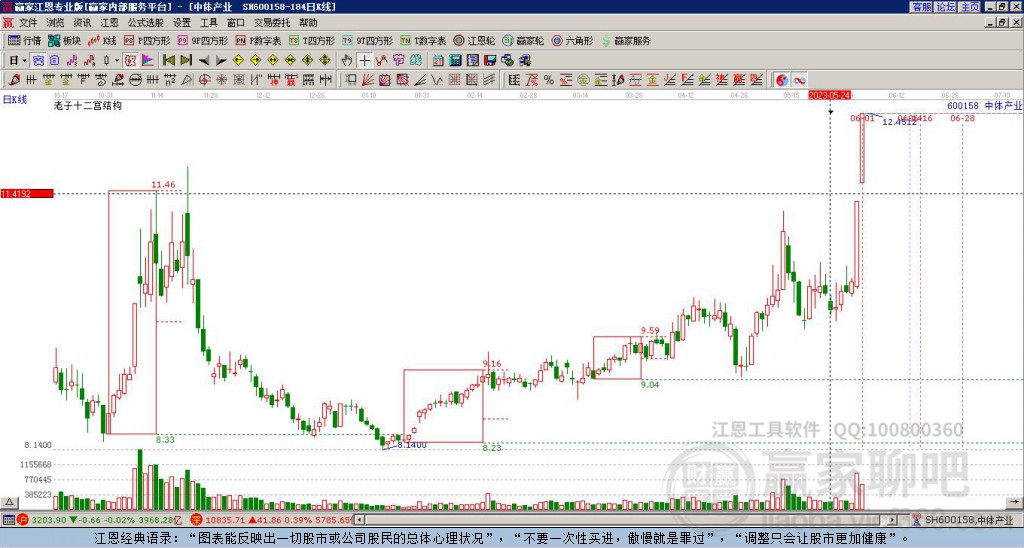Screen dimensions: 1024x548
Task: Open the 帮助 menu
Action: 308,23
